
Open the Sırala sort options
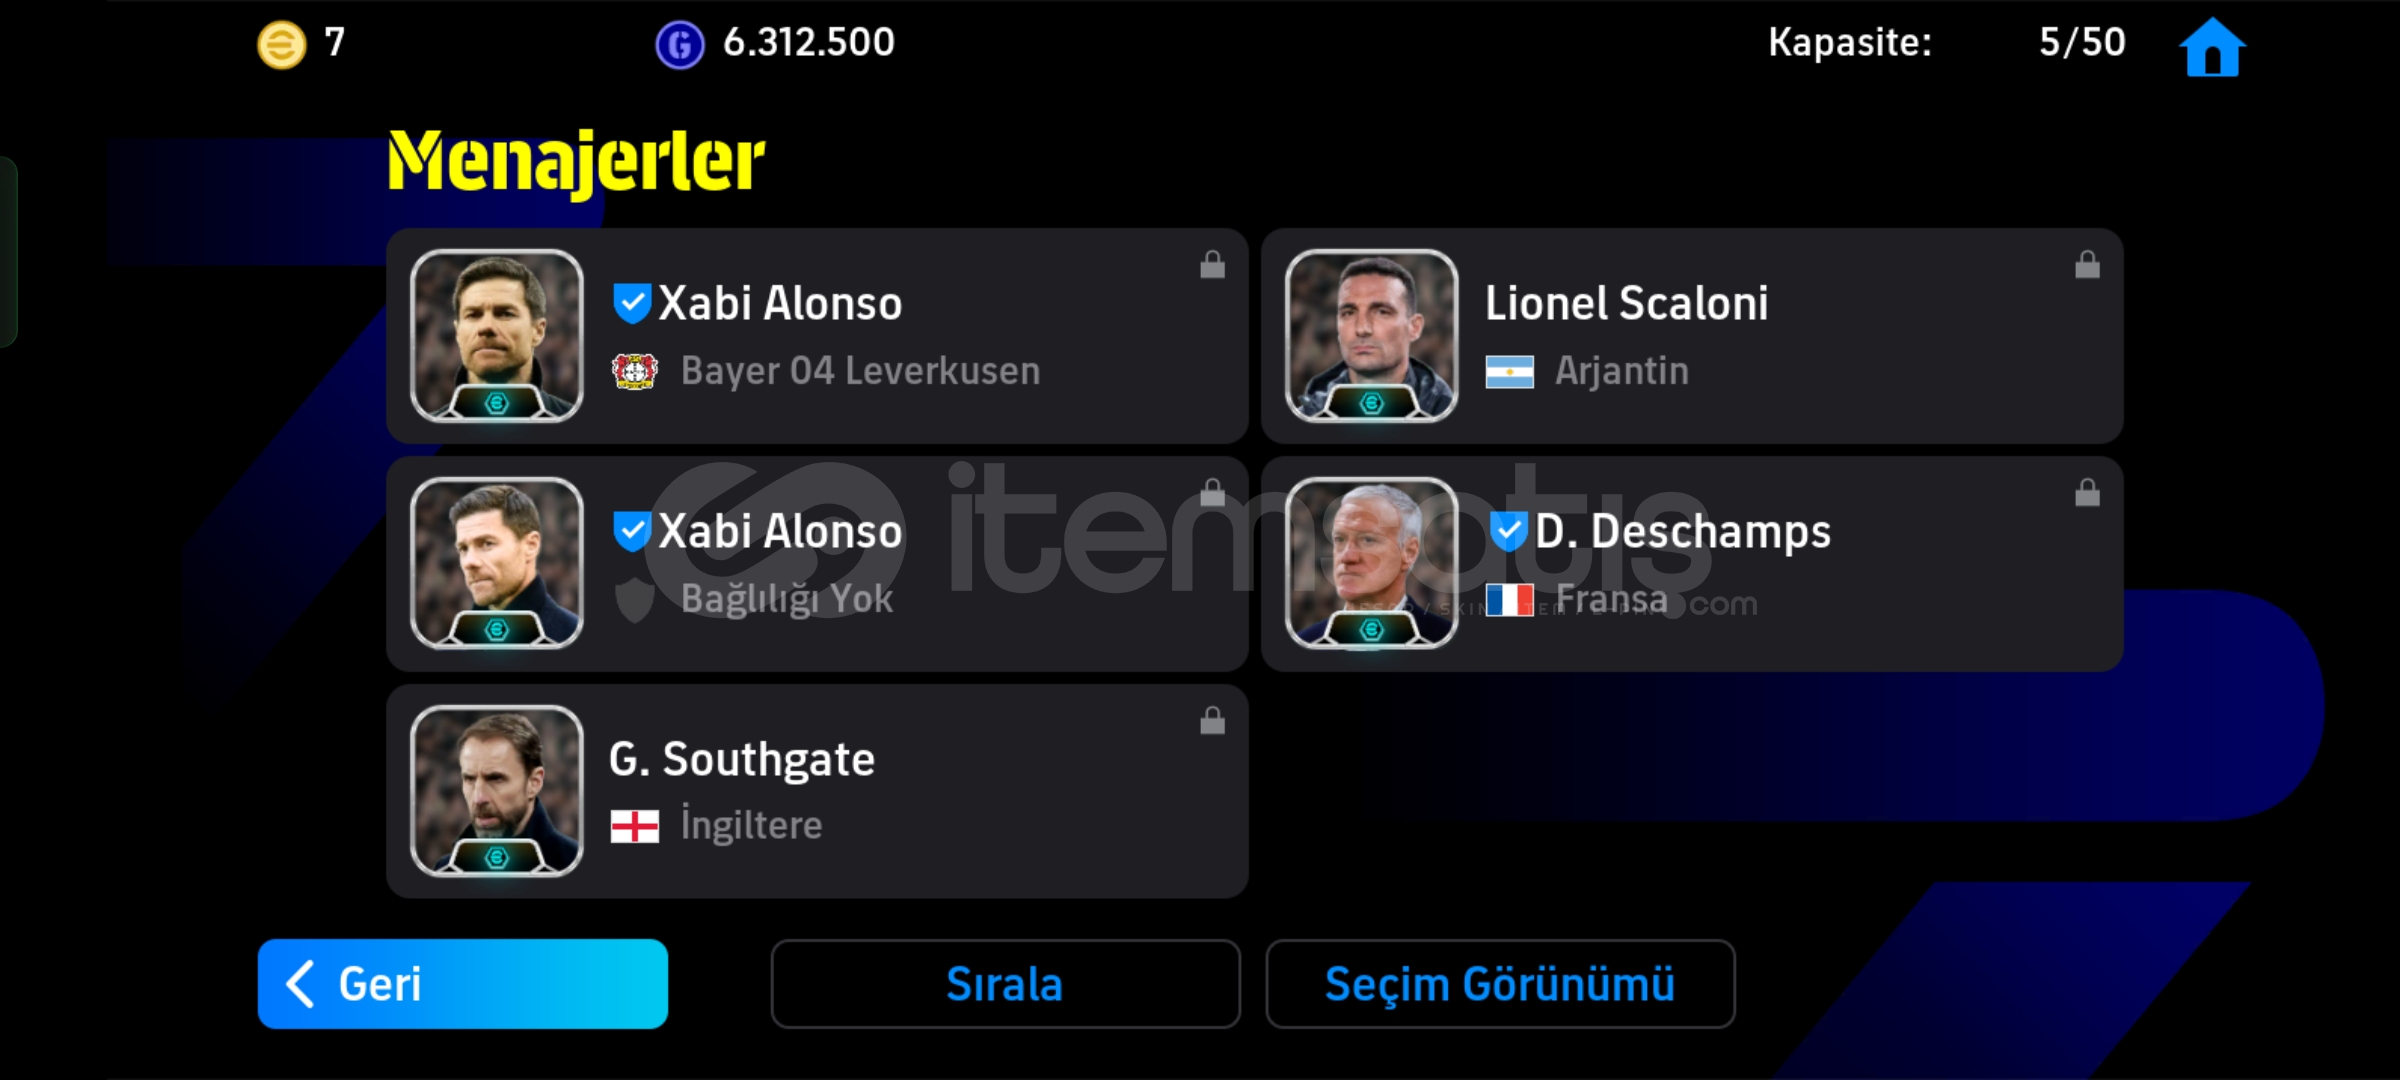(x=1005, y=984)
